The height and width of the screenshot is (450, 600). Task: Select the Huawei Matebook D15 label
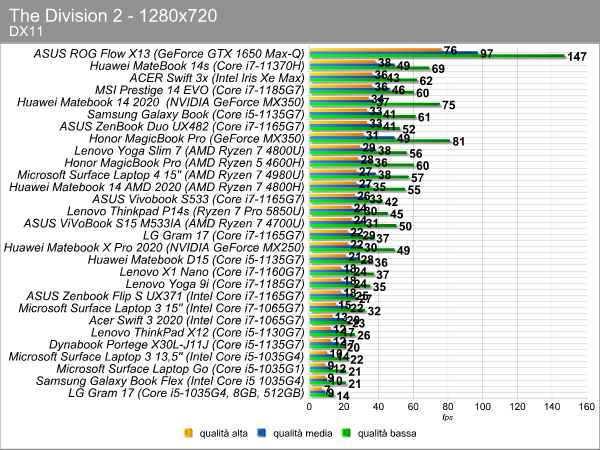(196, 260)
